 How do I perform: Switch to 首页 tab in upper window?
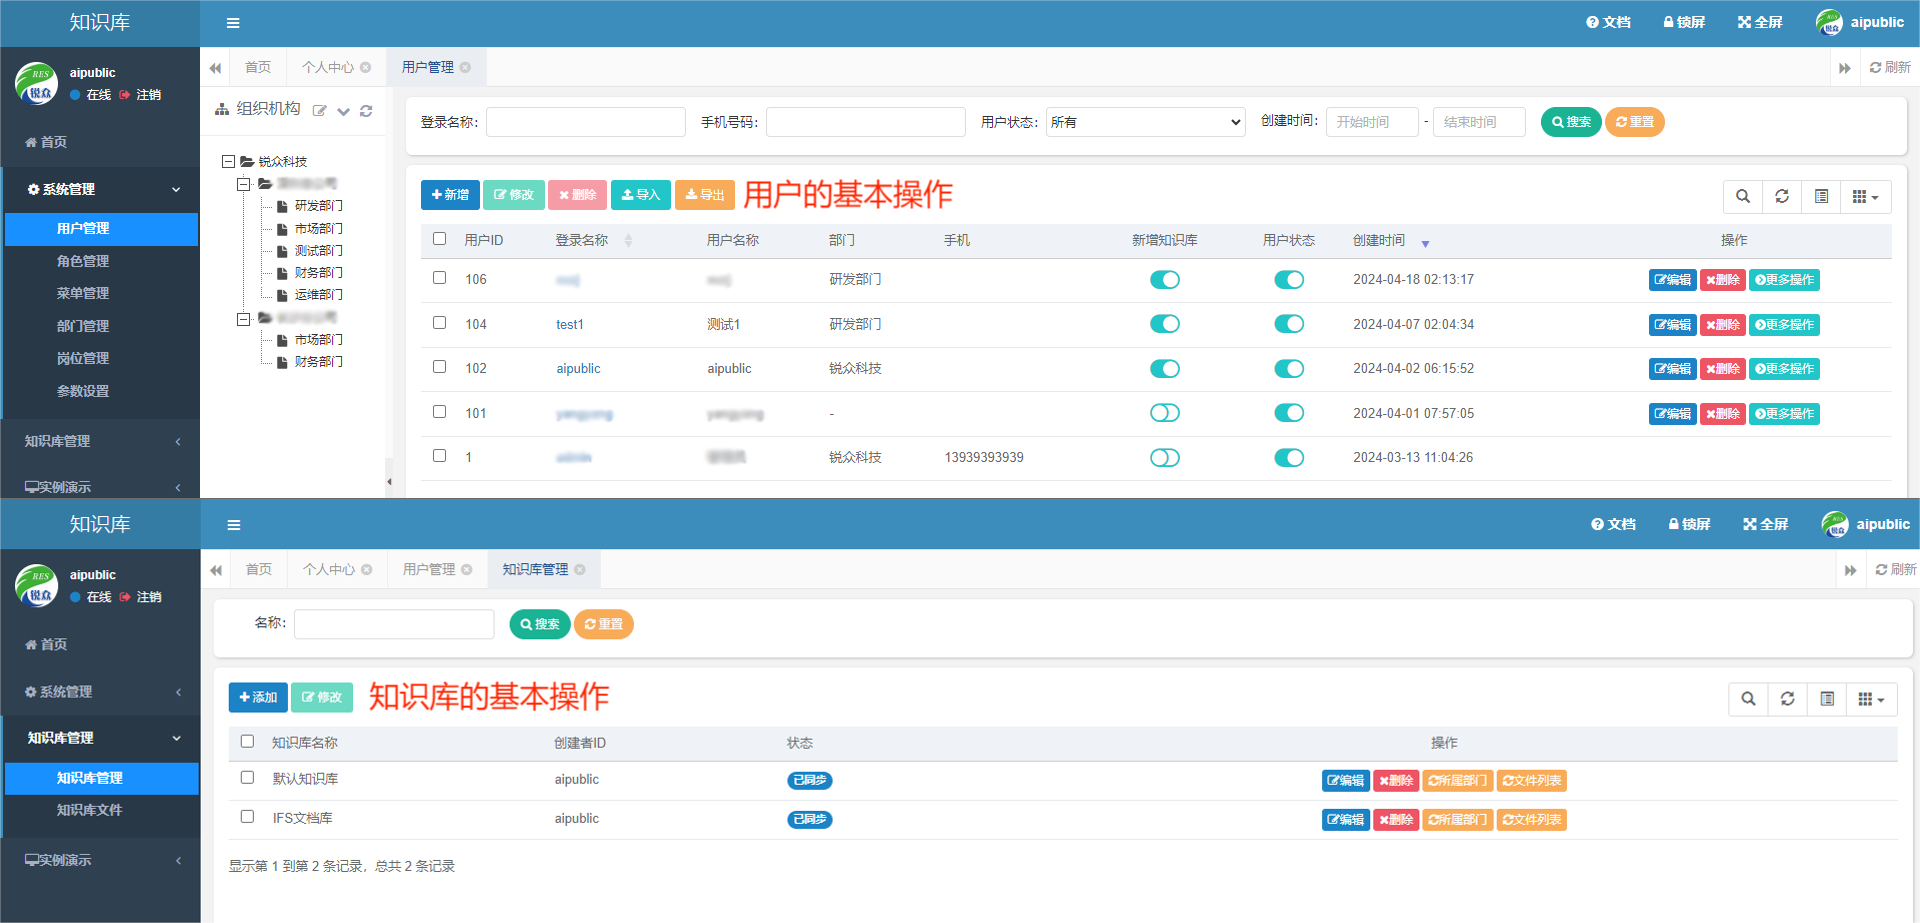click(x=258, y=67)
